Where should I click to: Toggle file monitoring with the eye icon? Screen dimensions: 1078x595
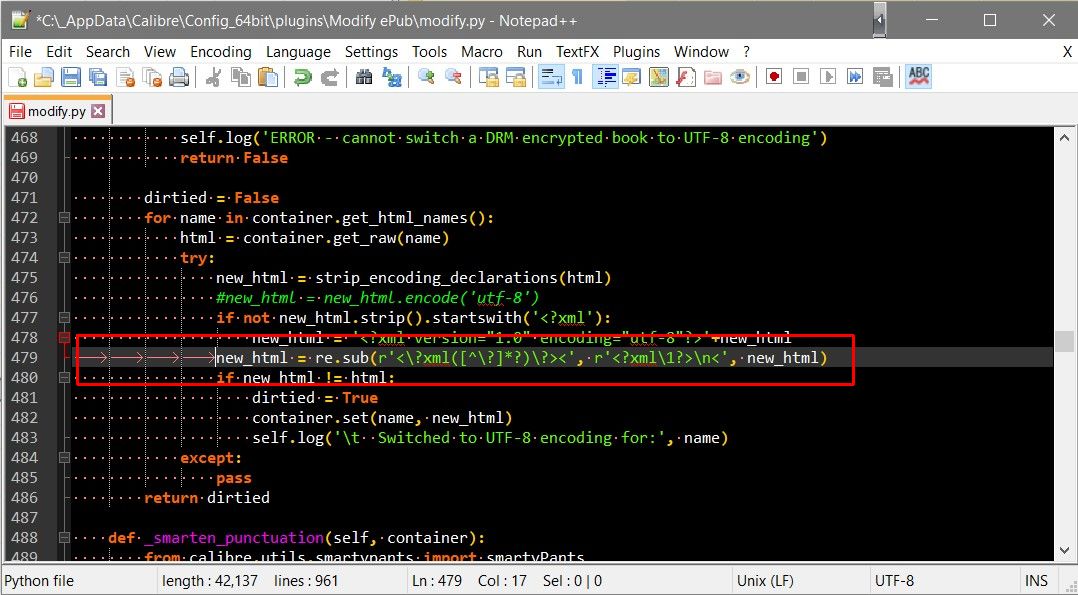[740, 77]
